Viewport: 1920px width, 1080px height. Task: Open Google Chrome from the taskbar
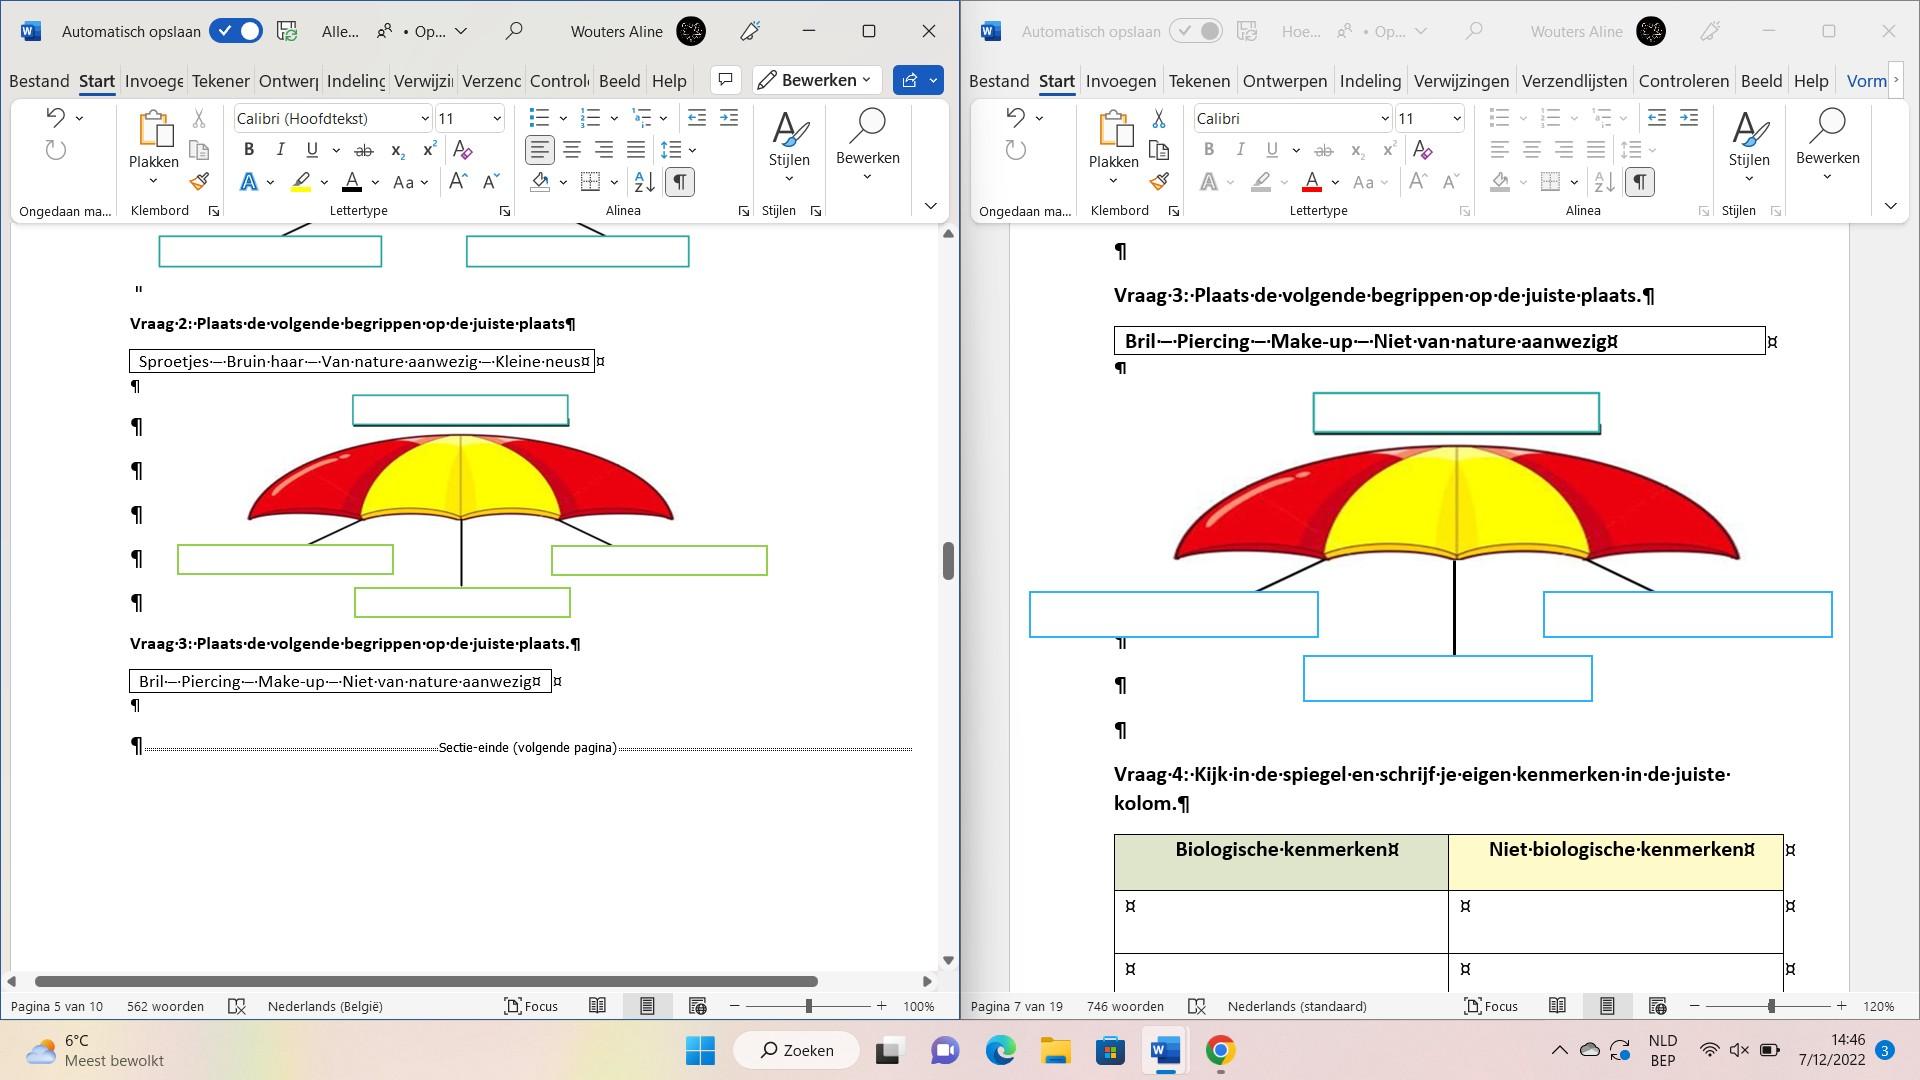coord(1220,1051)
